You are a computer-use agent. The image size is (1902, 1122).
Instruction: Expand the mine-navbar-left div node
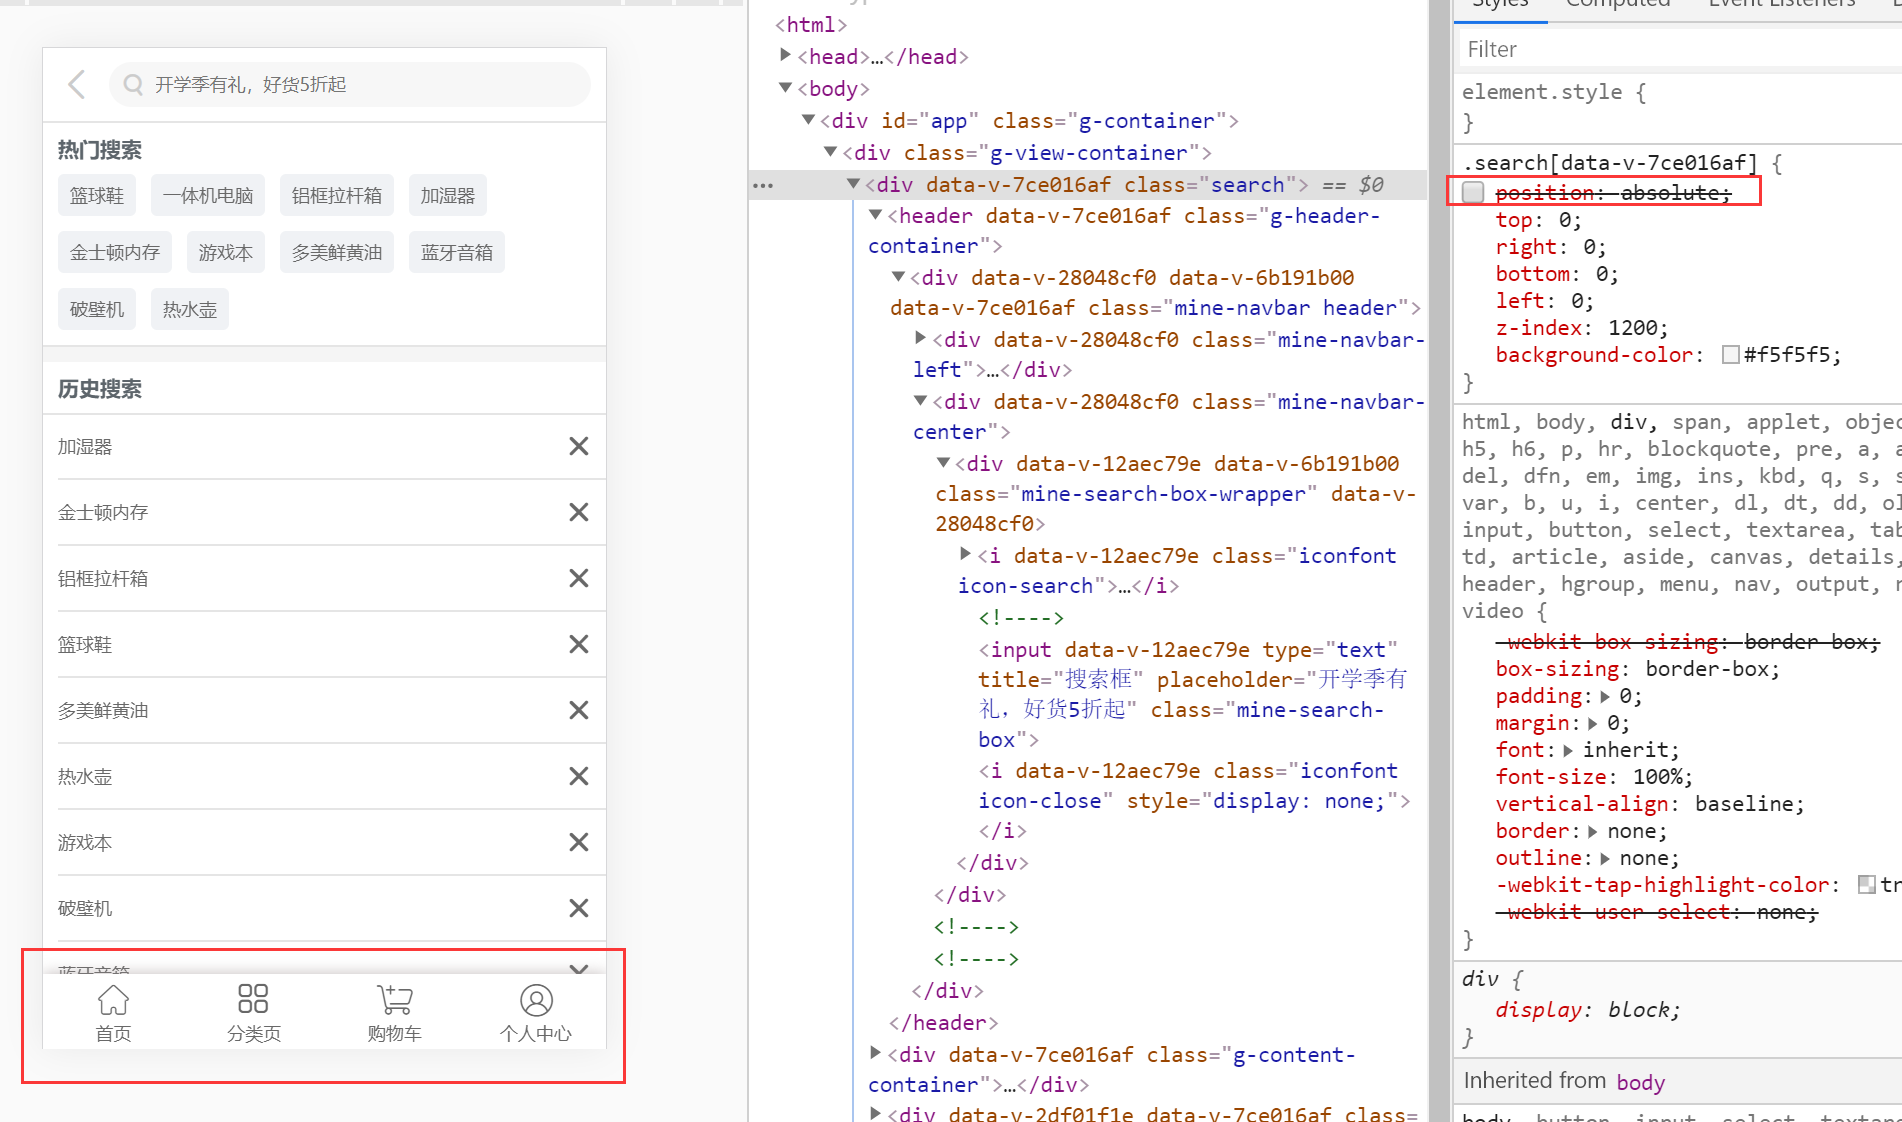point(920,339)
